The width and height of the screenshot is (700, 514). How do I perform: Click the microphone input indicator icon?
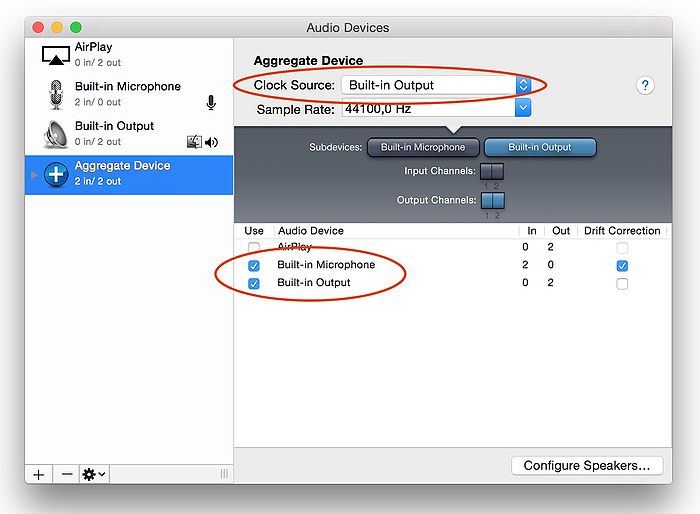tap(211, 102)
